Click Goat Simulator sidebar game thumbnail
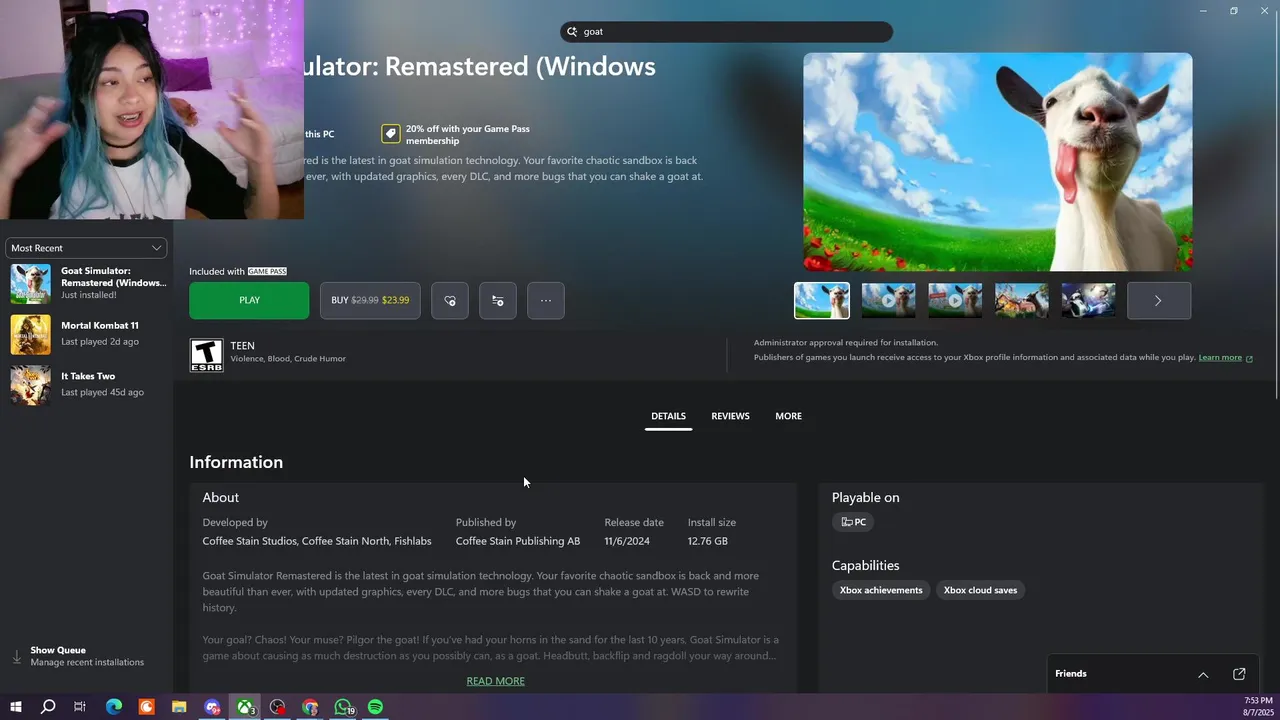This screenshot has height=720, width=1280. (x=30, y=284)
